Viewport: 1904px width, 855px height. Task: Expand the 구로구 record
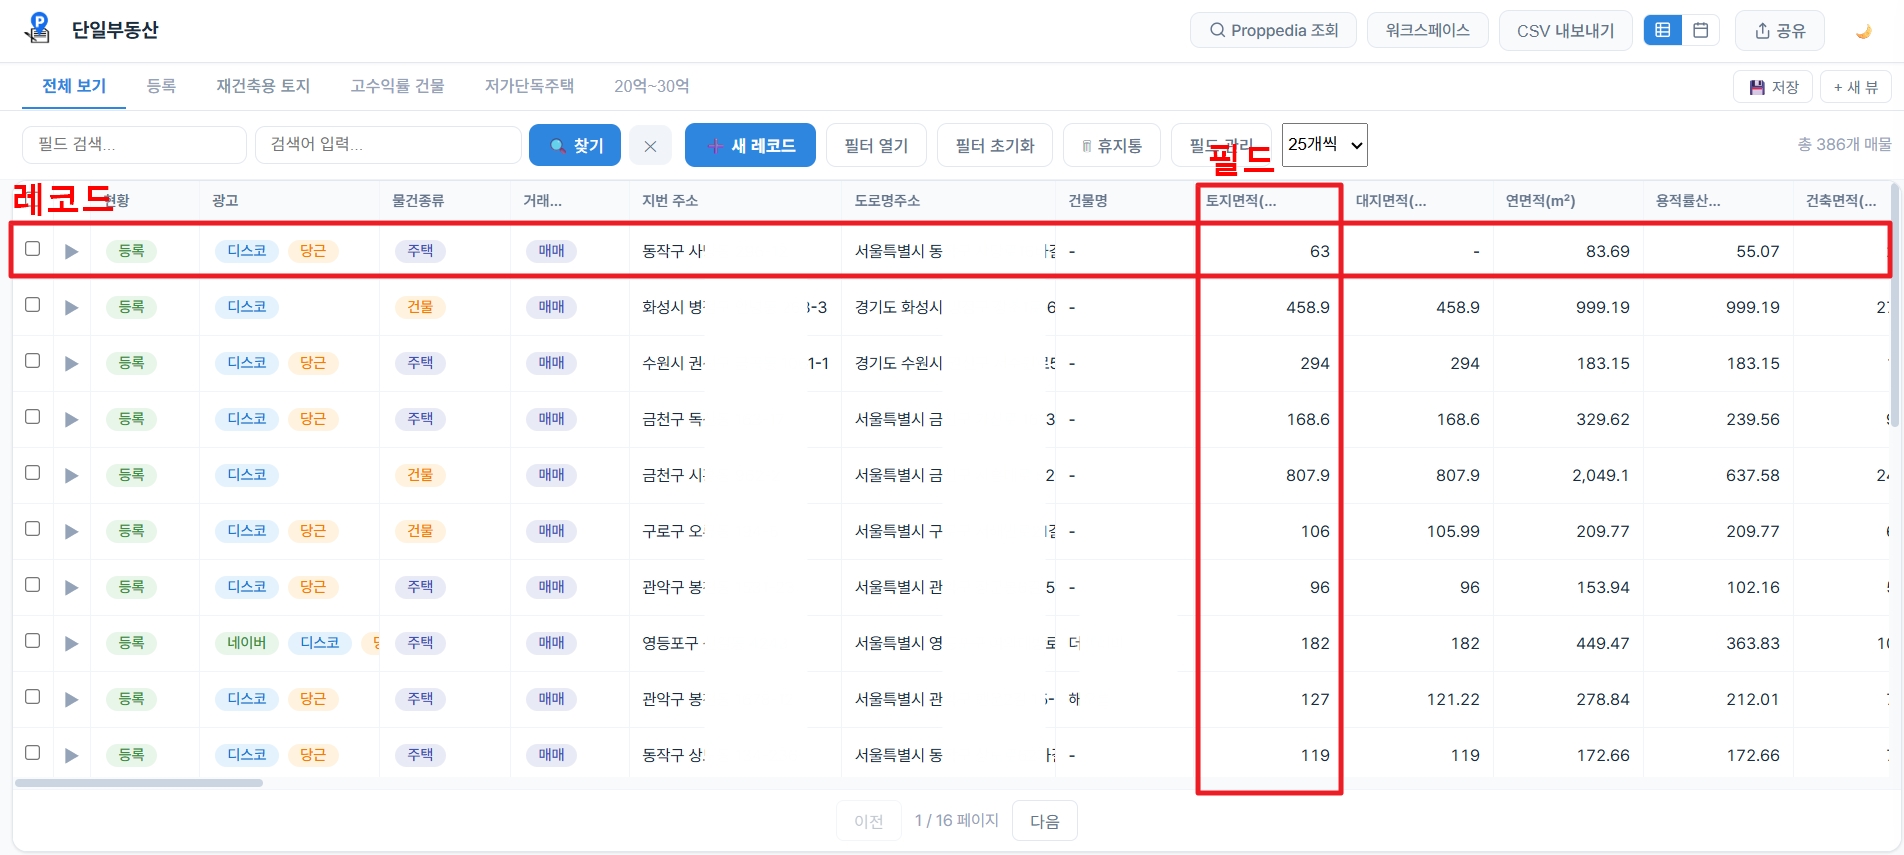[x=71, y=531]
